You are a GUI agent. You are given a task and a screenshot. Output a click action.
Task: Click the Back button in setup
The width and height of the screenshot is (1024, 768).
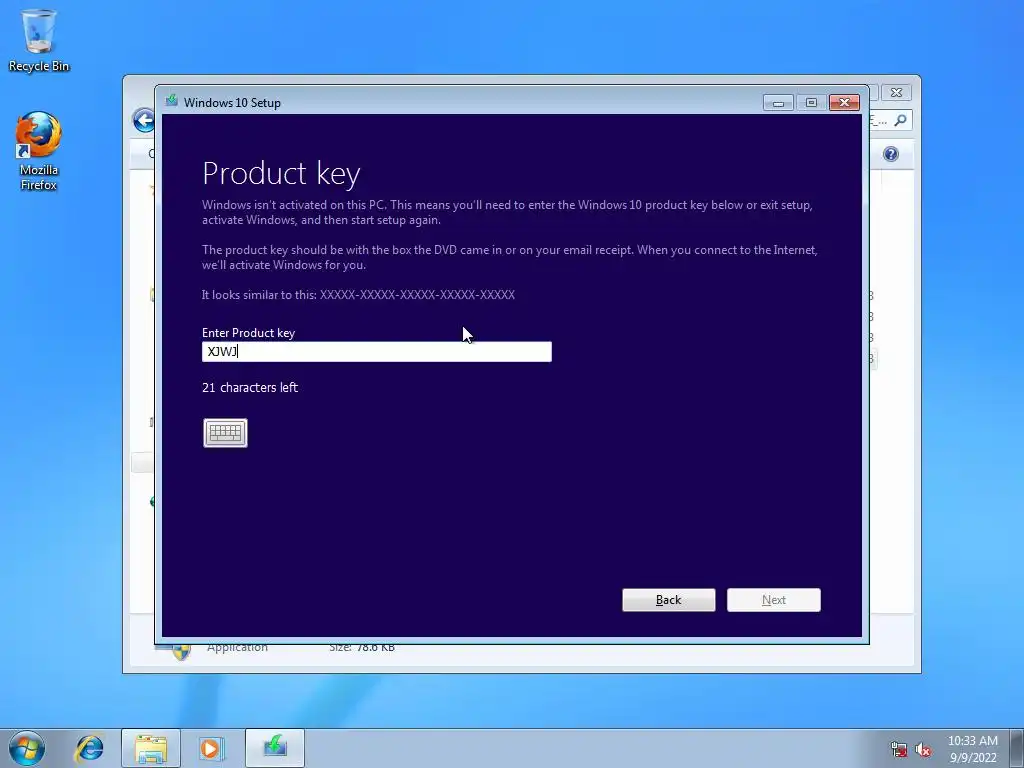tap(669, 600)
